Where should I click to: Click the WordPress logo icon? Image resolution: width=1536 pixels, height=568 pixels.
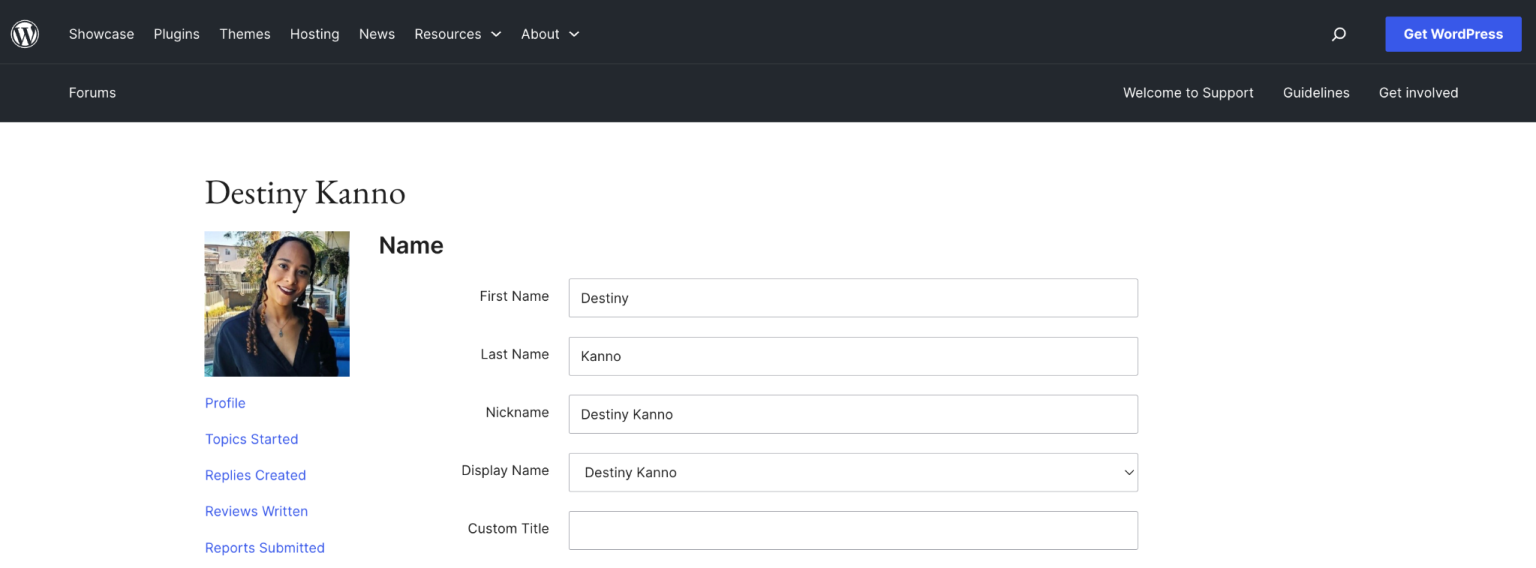click(x=25, y=34)
